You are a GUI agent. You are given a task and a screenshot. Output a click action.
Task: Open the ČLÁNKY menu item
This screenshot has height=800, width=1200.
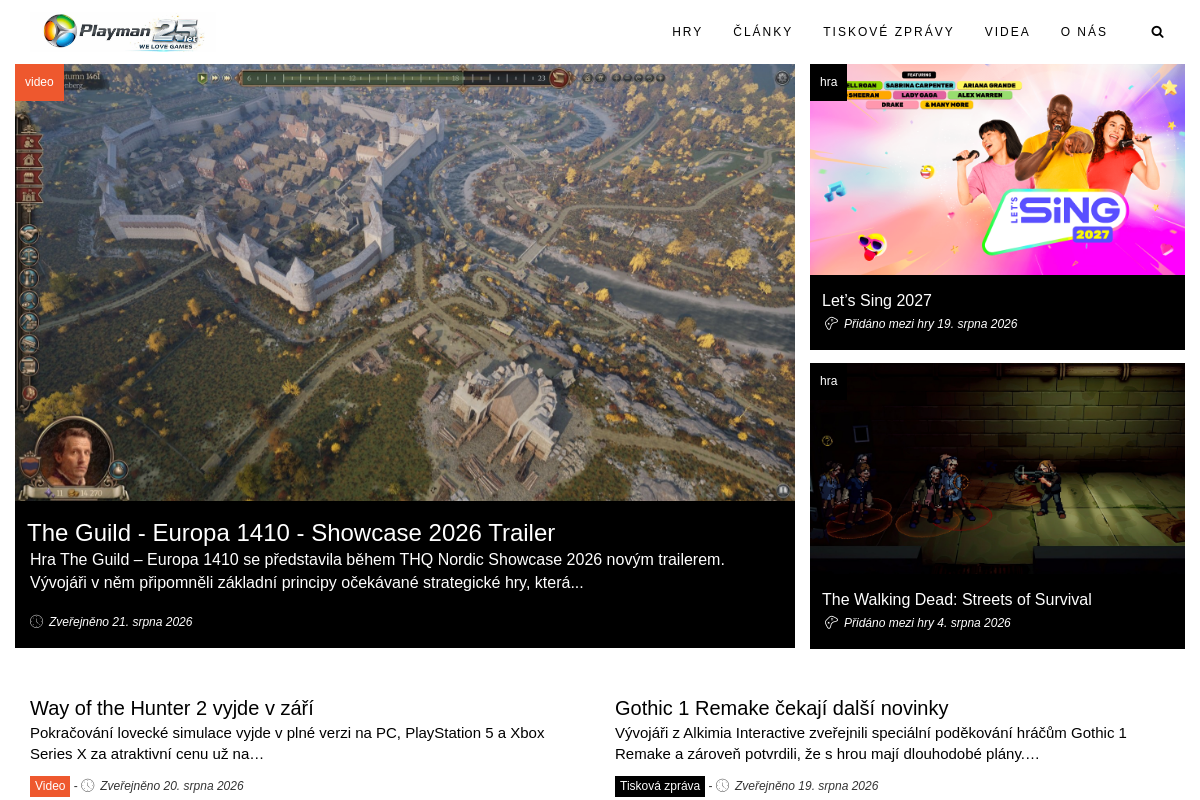[x=763, y=32]
